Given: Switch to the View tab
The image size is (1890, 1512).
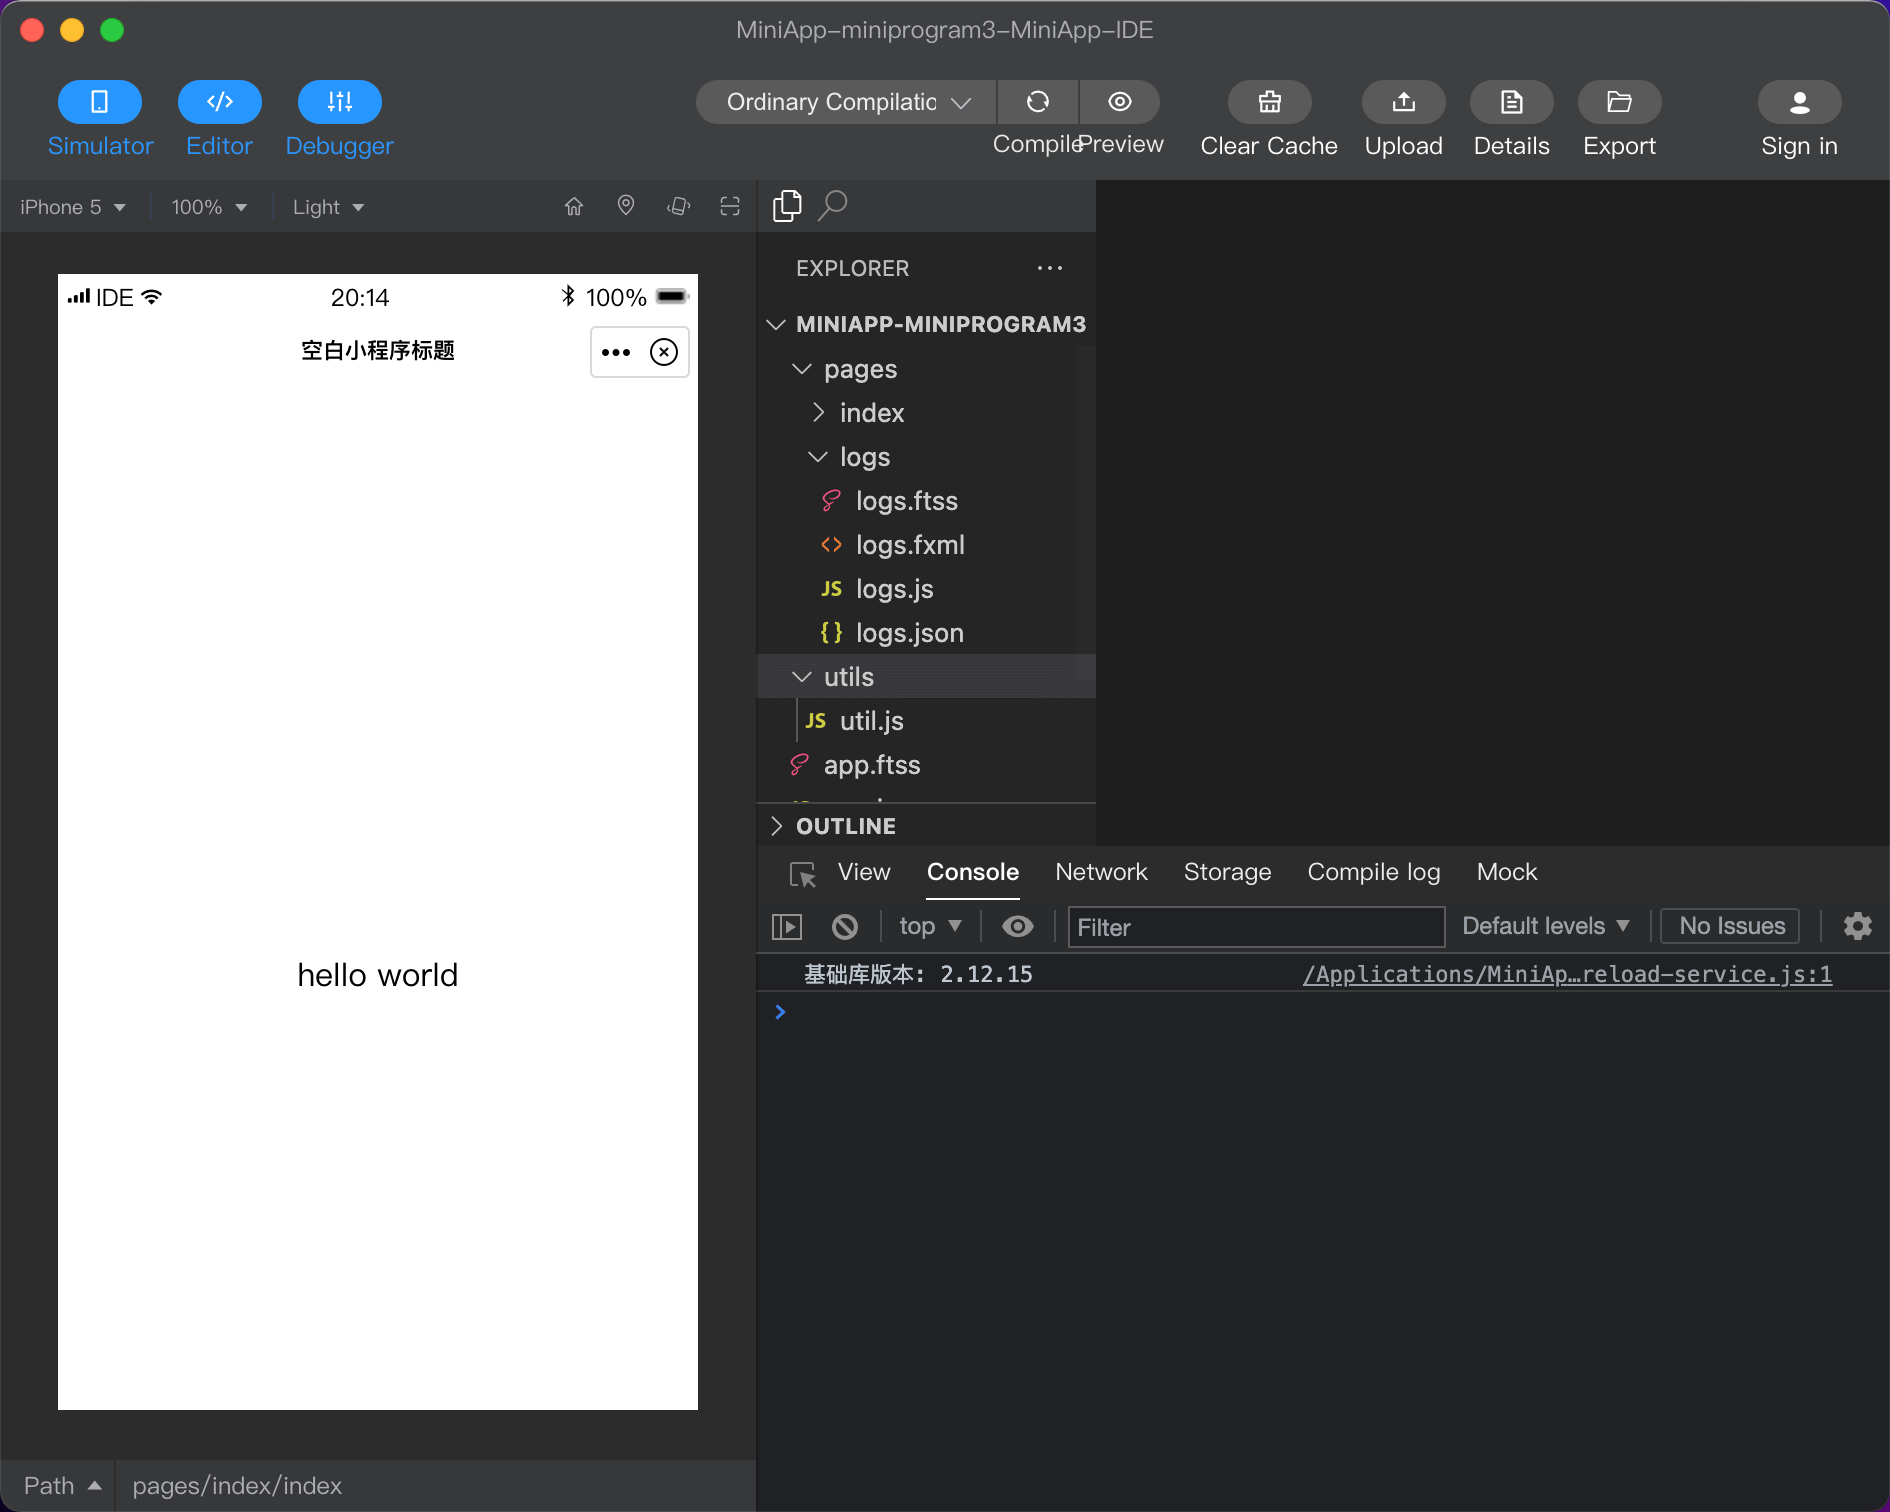Looking at the screenshot, I should (864, 872).
